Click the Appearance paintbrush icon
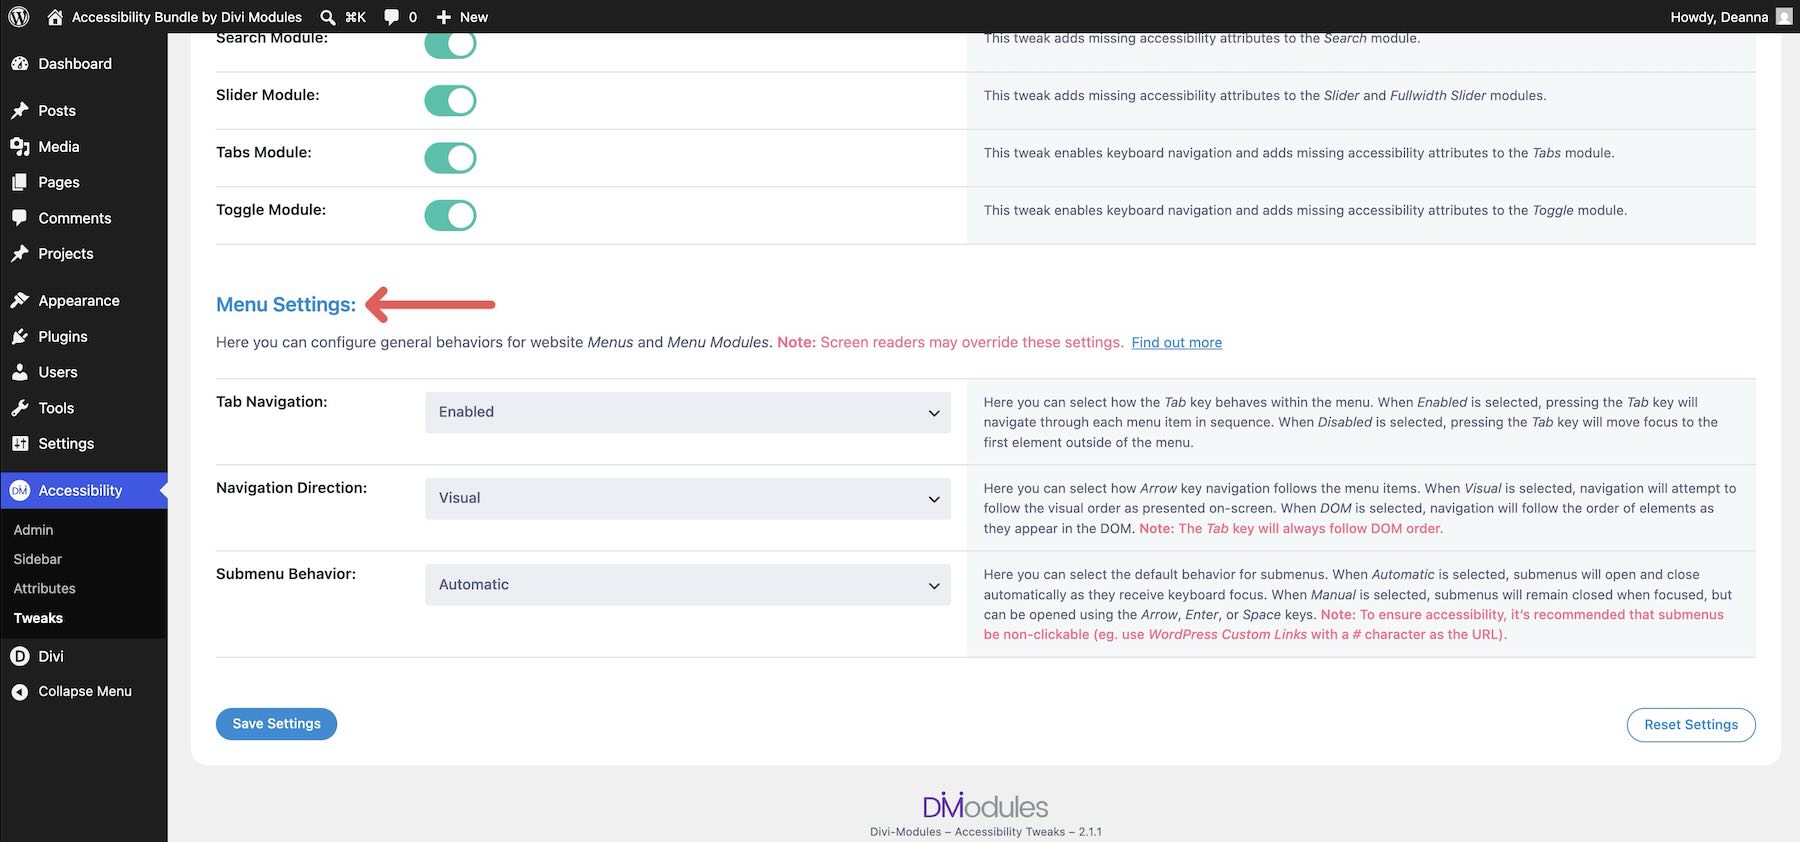 click(20, 301)
